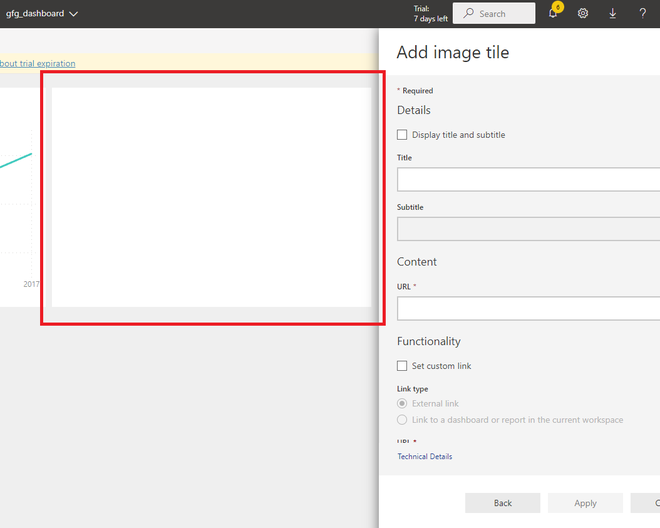
Task: Open the trial expiration link
Action: tap(37, 64)
